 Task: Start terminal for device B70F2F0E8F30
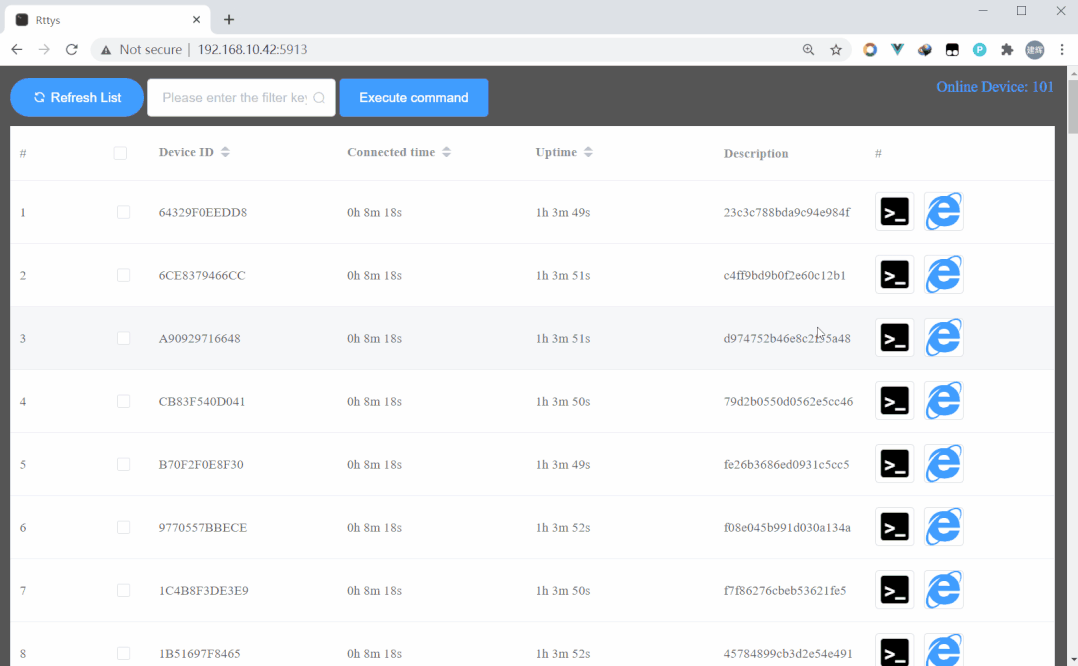click(x=893, y=463)
